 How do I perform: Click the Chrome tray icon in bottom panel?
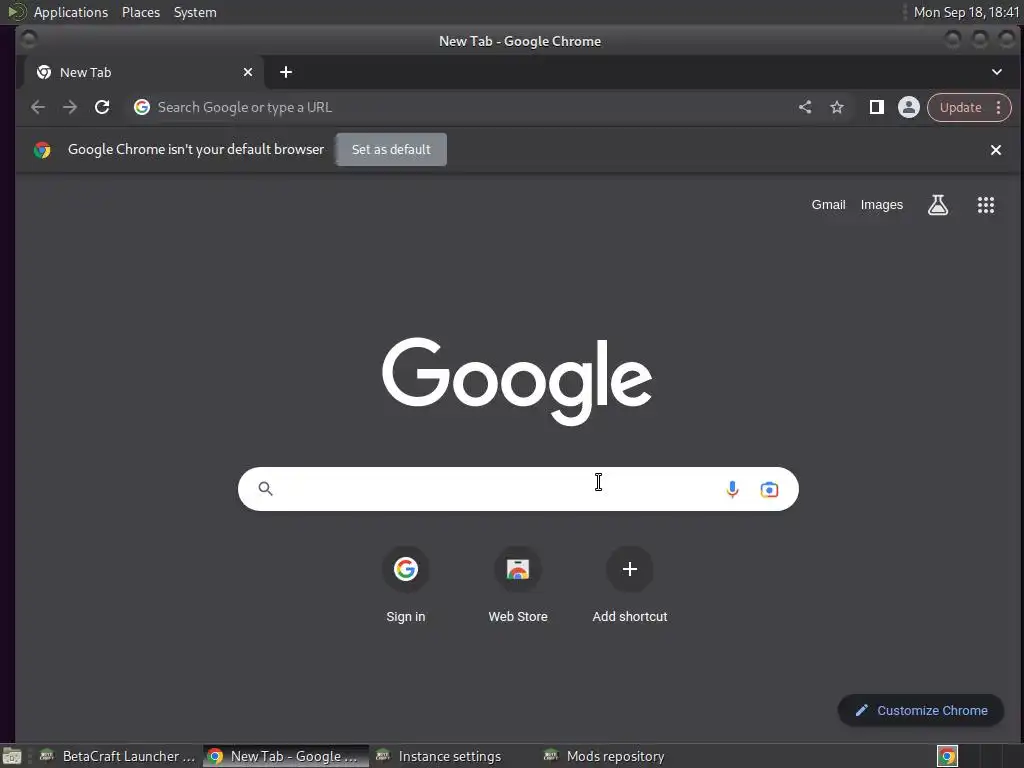[947, 756]
